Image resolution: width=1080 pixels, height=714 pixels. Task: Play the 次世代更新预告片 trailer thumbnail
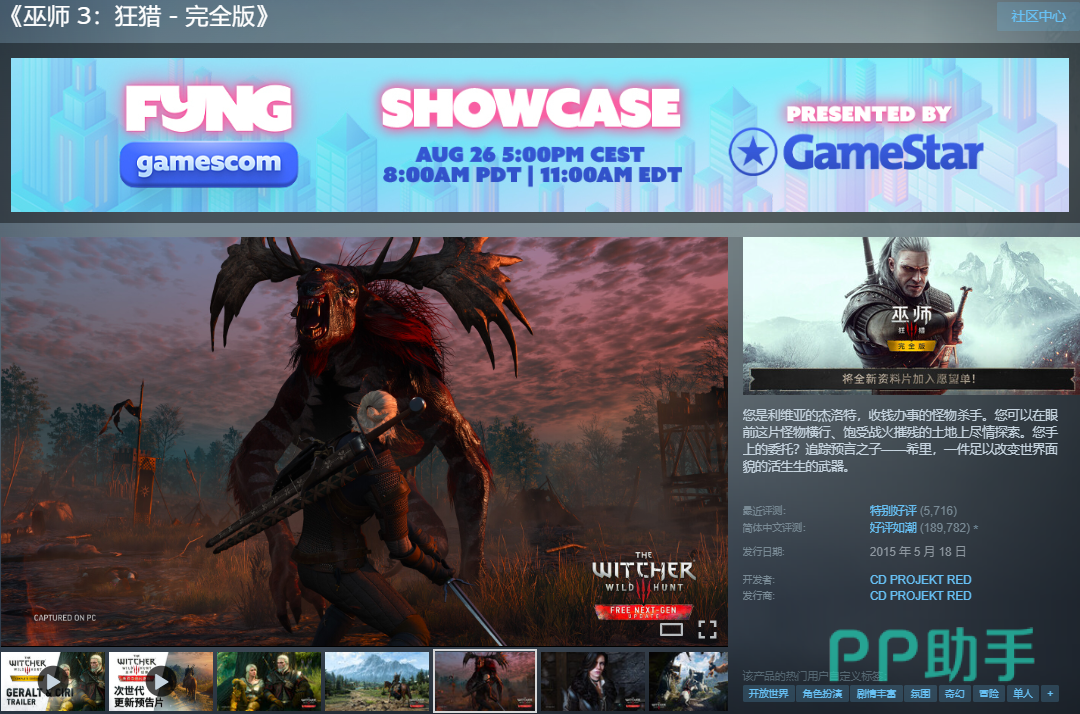tap(160, 681)
